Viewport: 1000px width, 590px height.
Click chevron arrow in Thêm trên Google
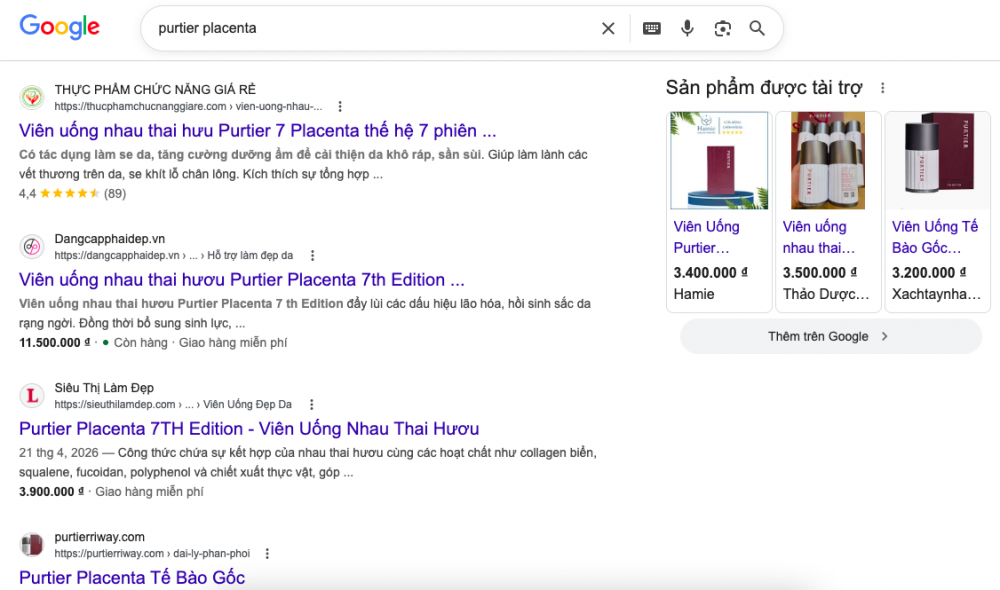click(x=885, y=336)
